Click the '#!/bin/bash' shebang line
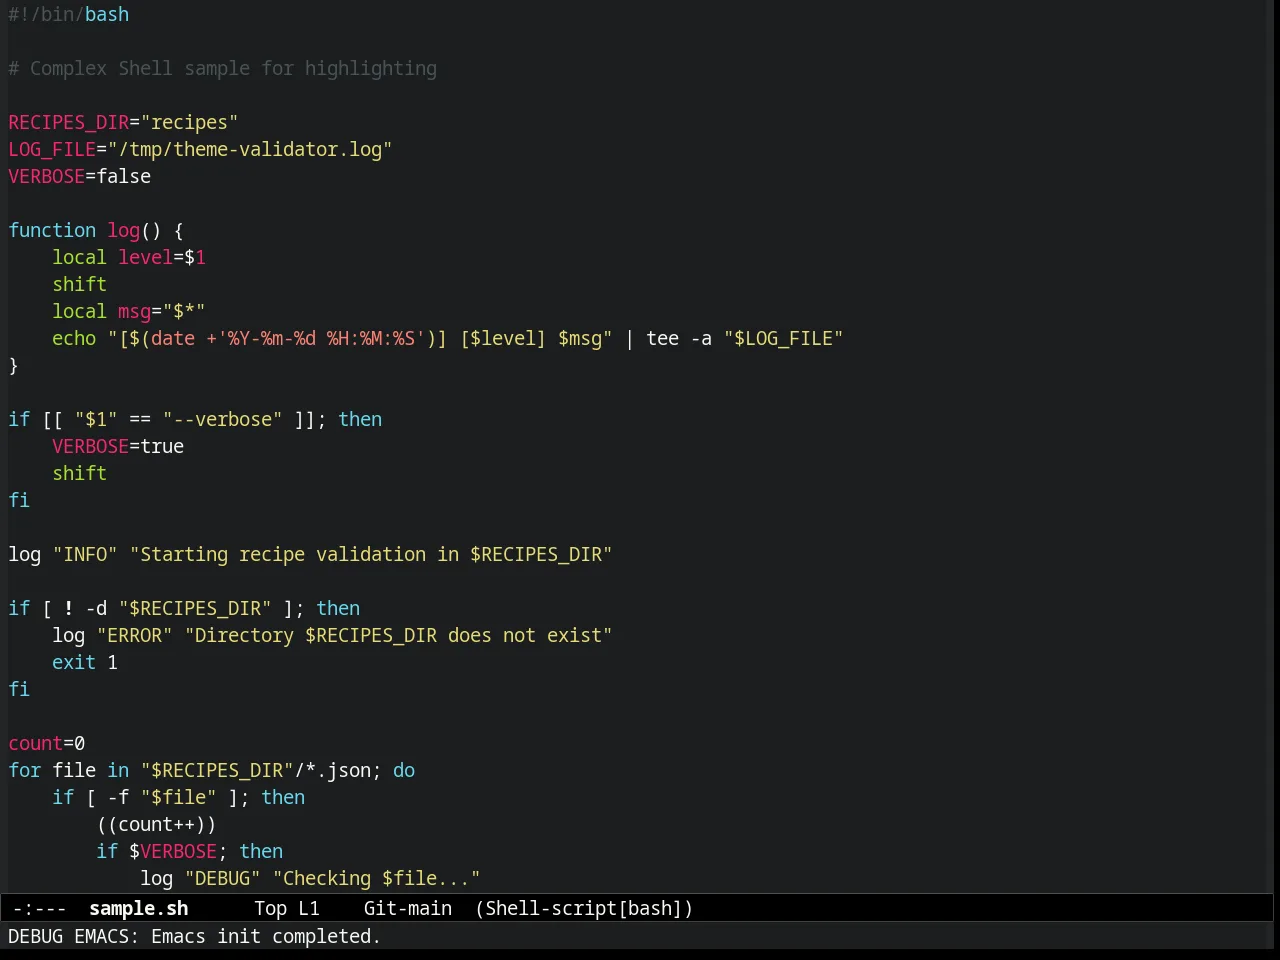 pos(69,14)
